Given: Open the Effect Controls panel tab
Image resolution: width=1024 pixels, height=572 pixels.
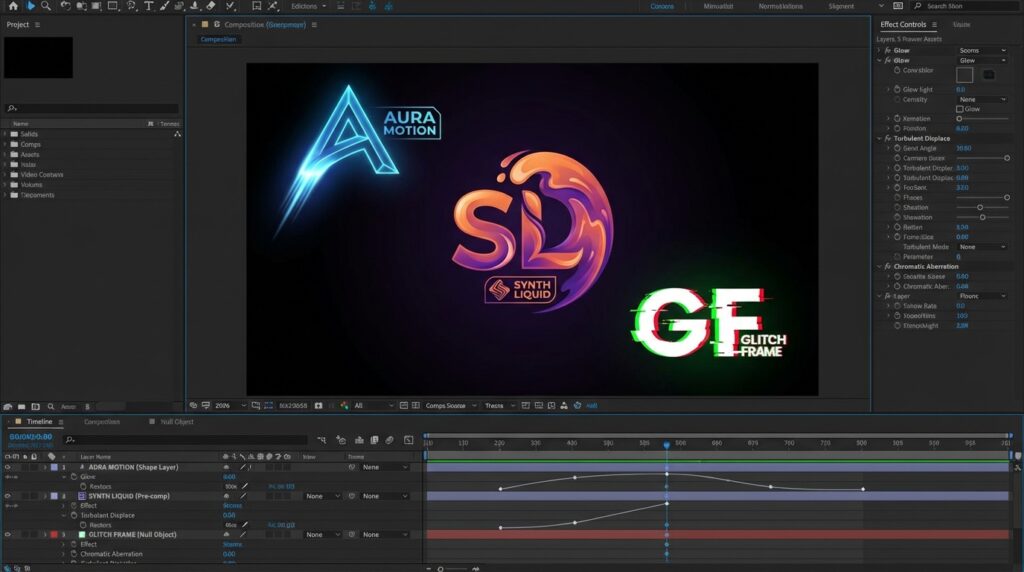Looking at the screenshot, I should click(x=902, y=24).
